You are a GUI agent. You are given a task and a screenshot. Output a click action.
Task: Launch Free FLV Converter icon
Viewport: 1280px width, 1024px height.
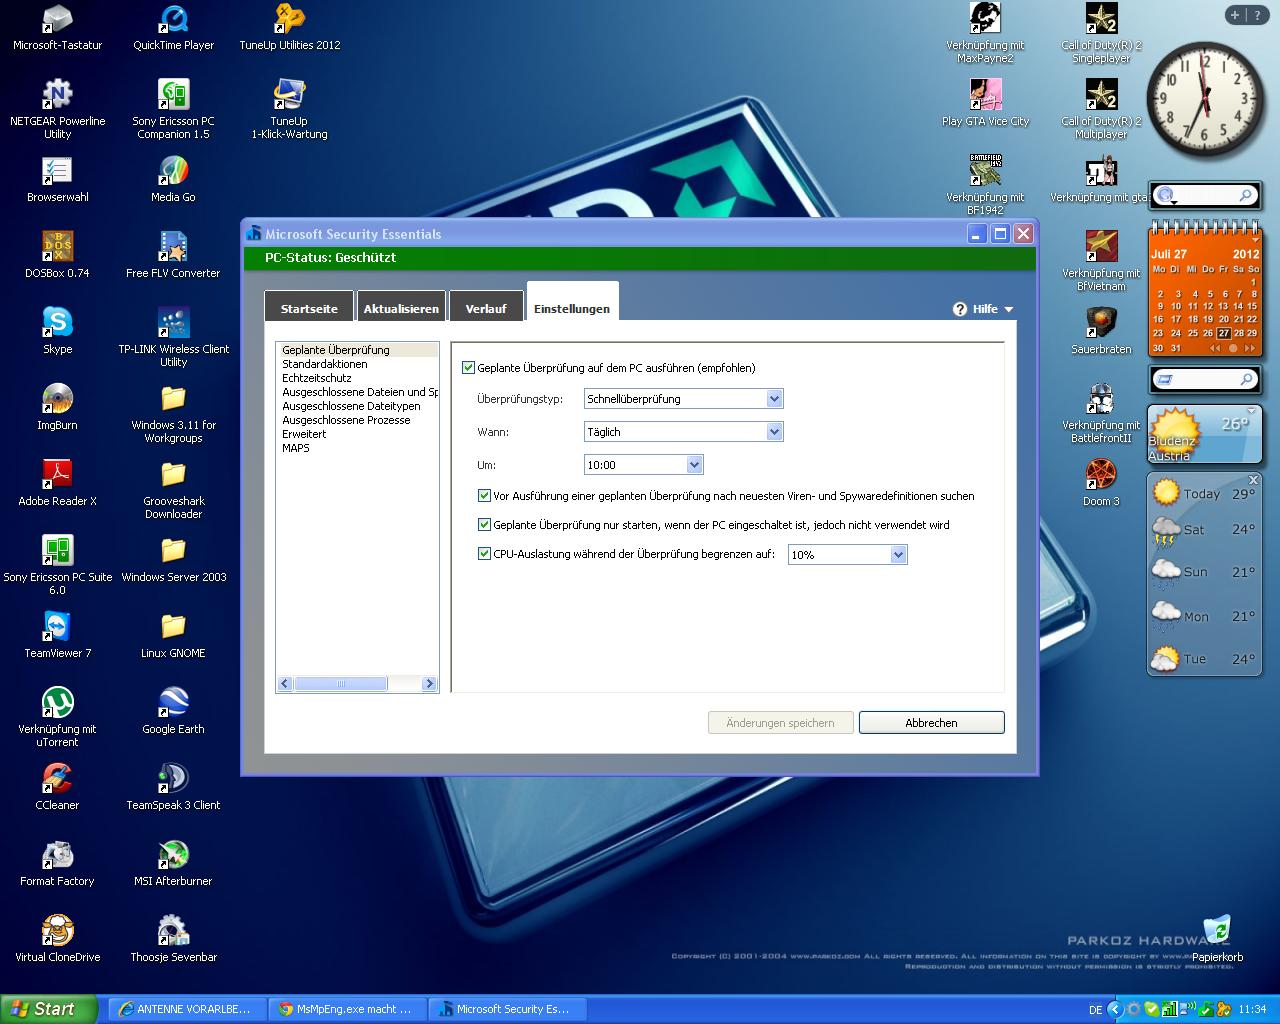pos(173,247)
